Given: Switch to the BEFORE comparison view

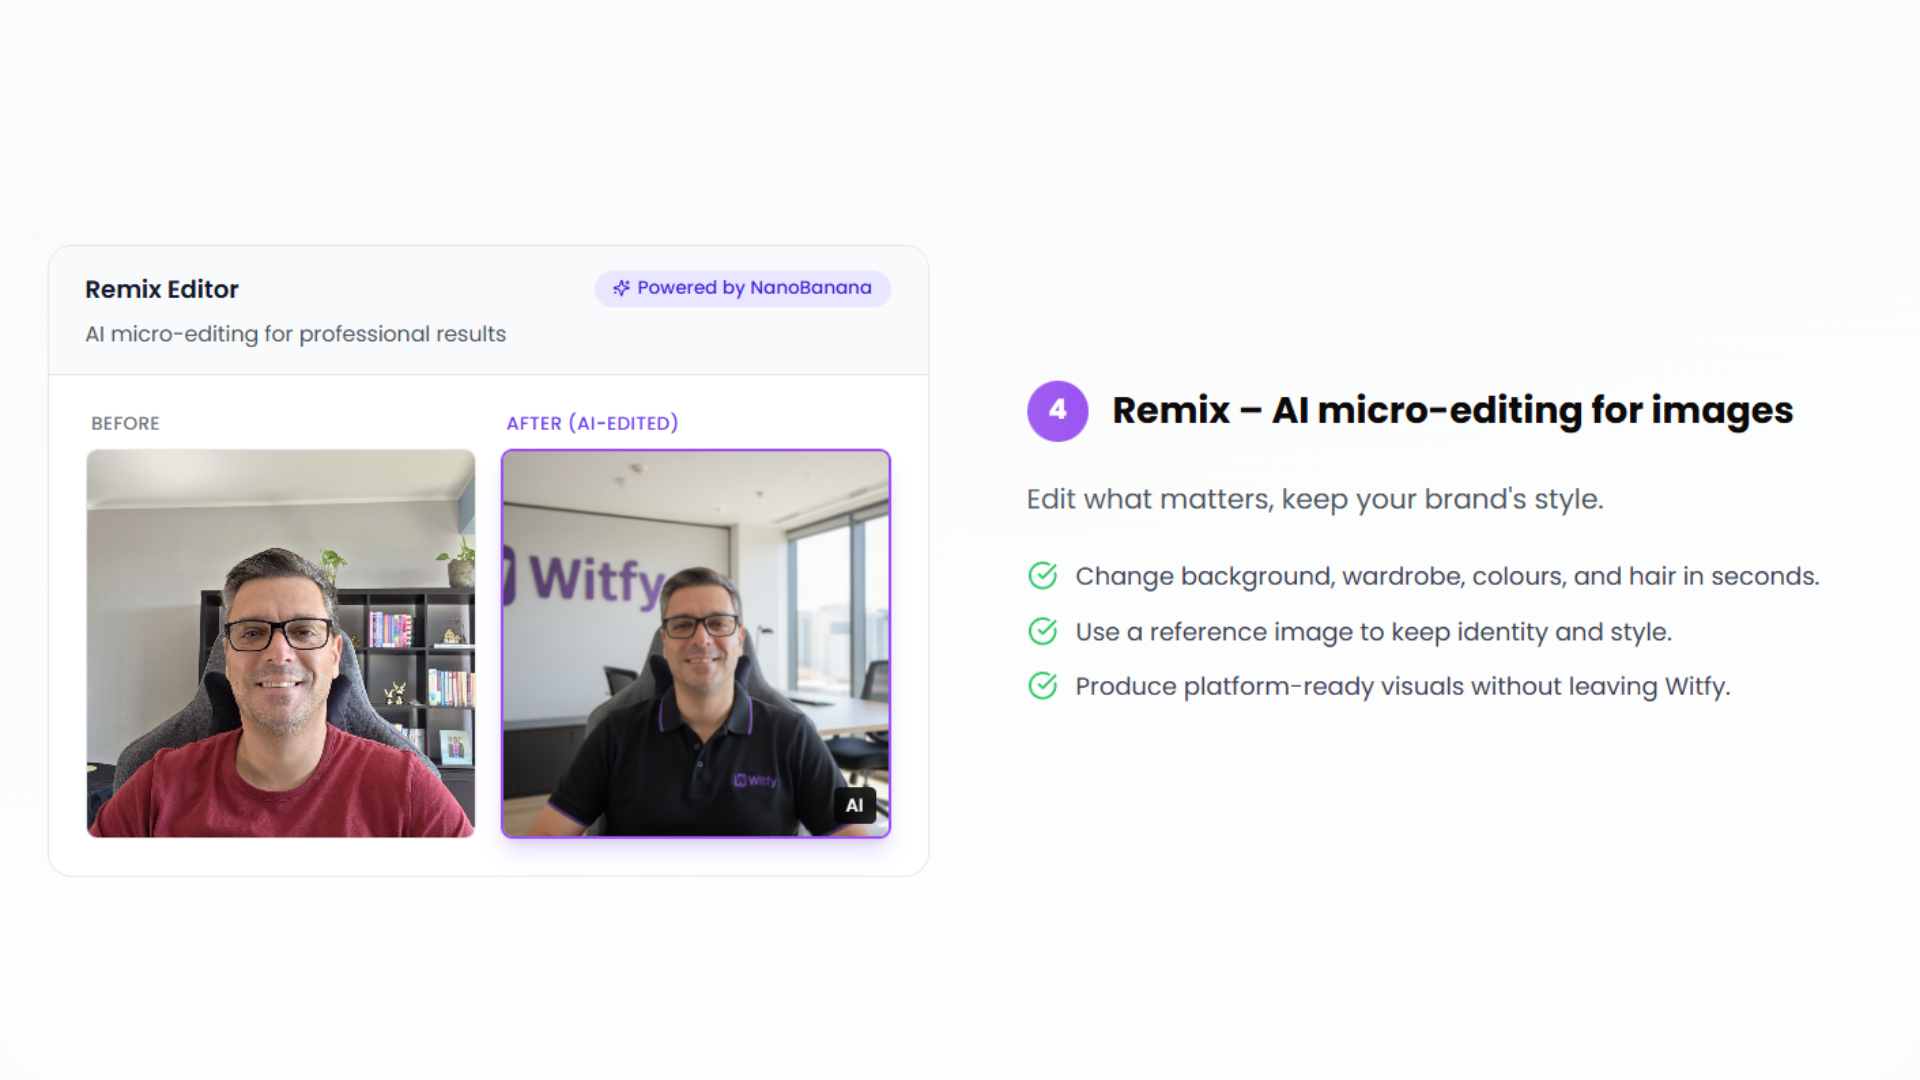Looking at the screenshot, I should point(281,643).
